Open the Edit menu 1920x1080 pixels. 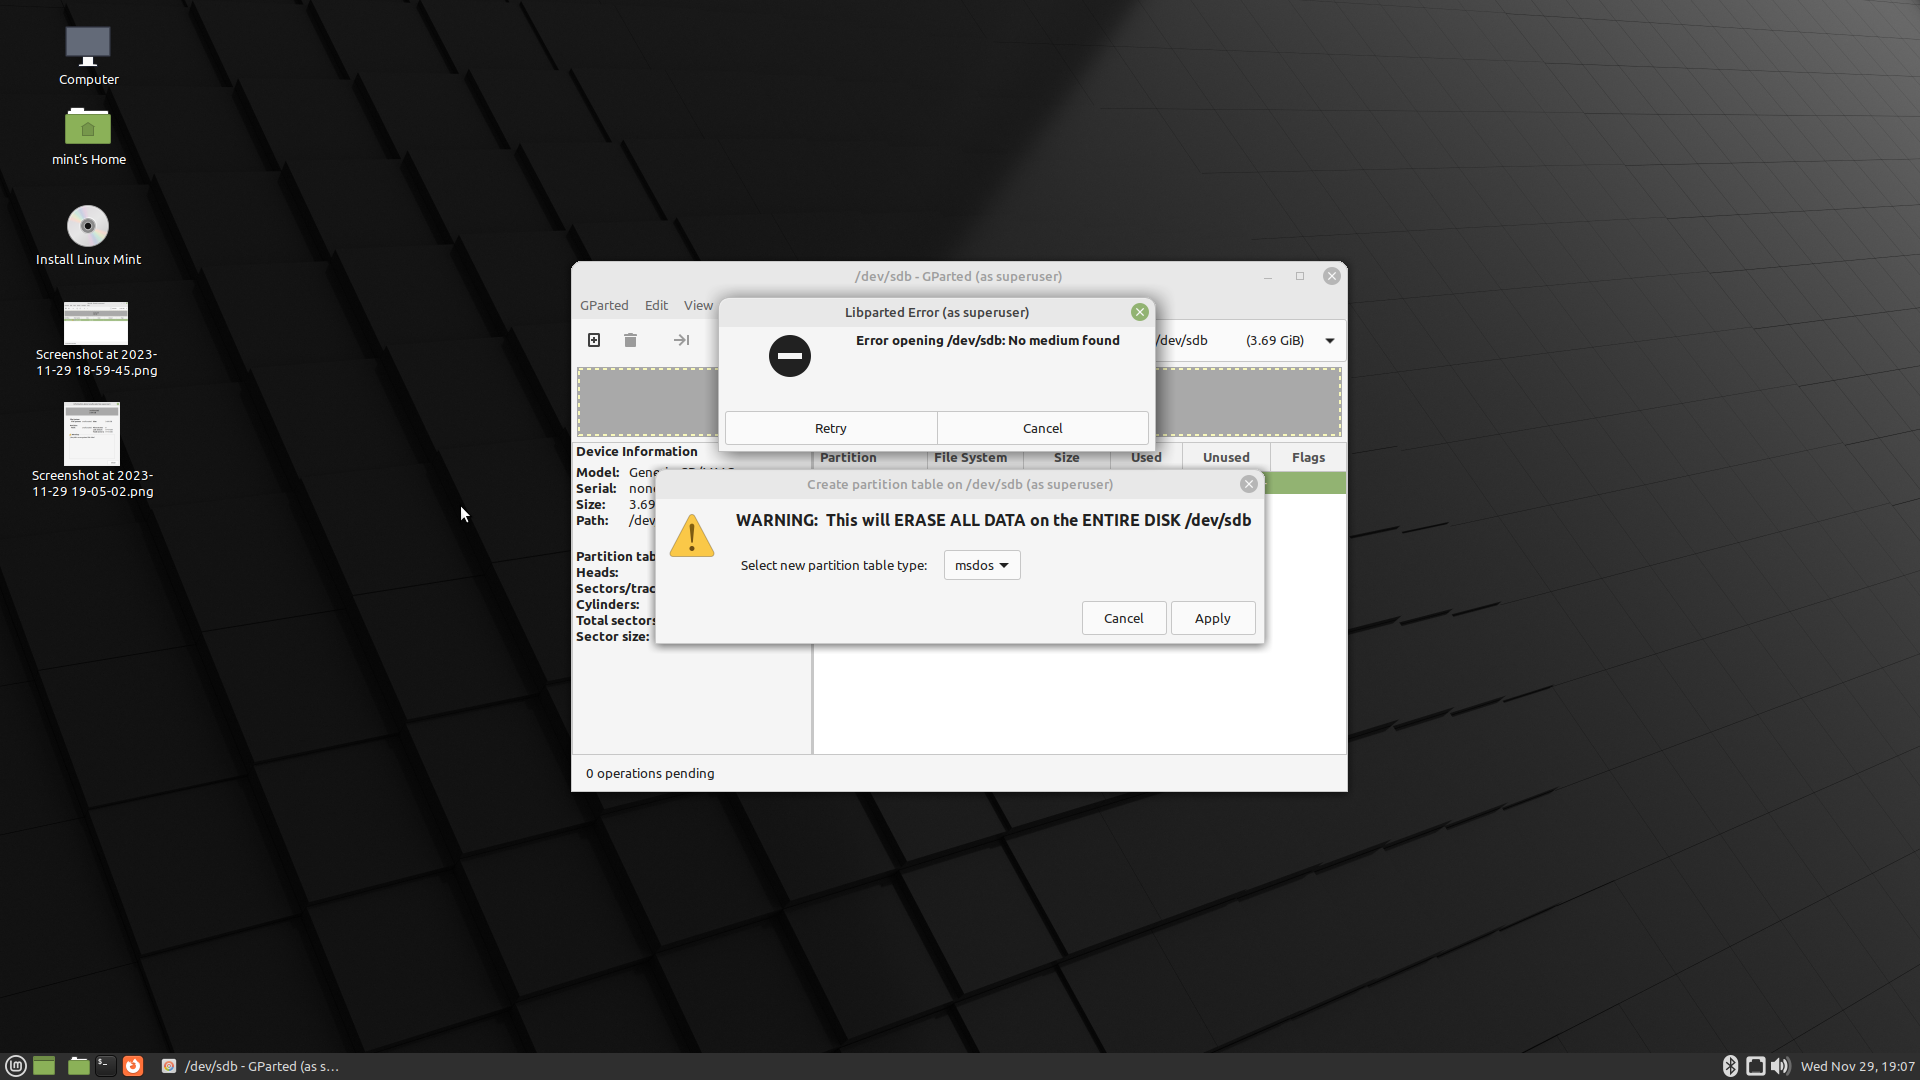[x=656, y=305]
